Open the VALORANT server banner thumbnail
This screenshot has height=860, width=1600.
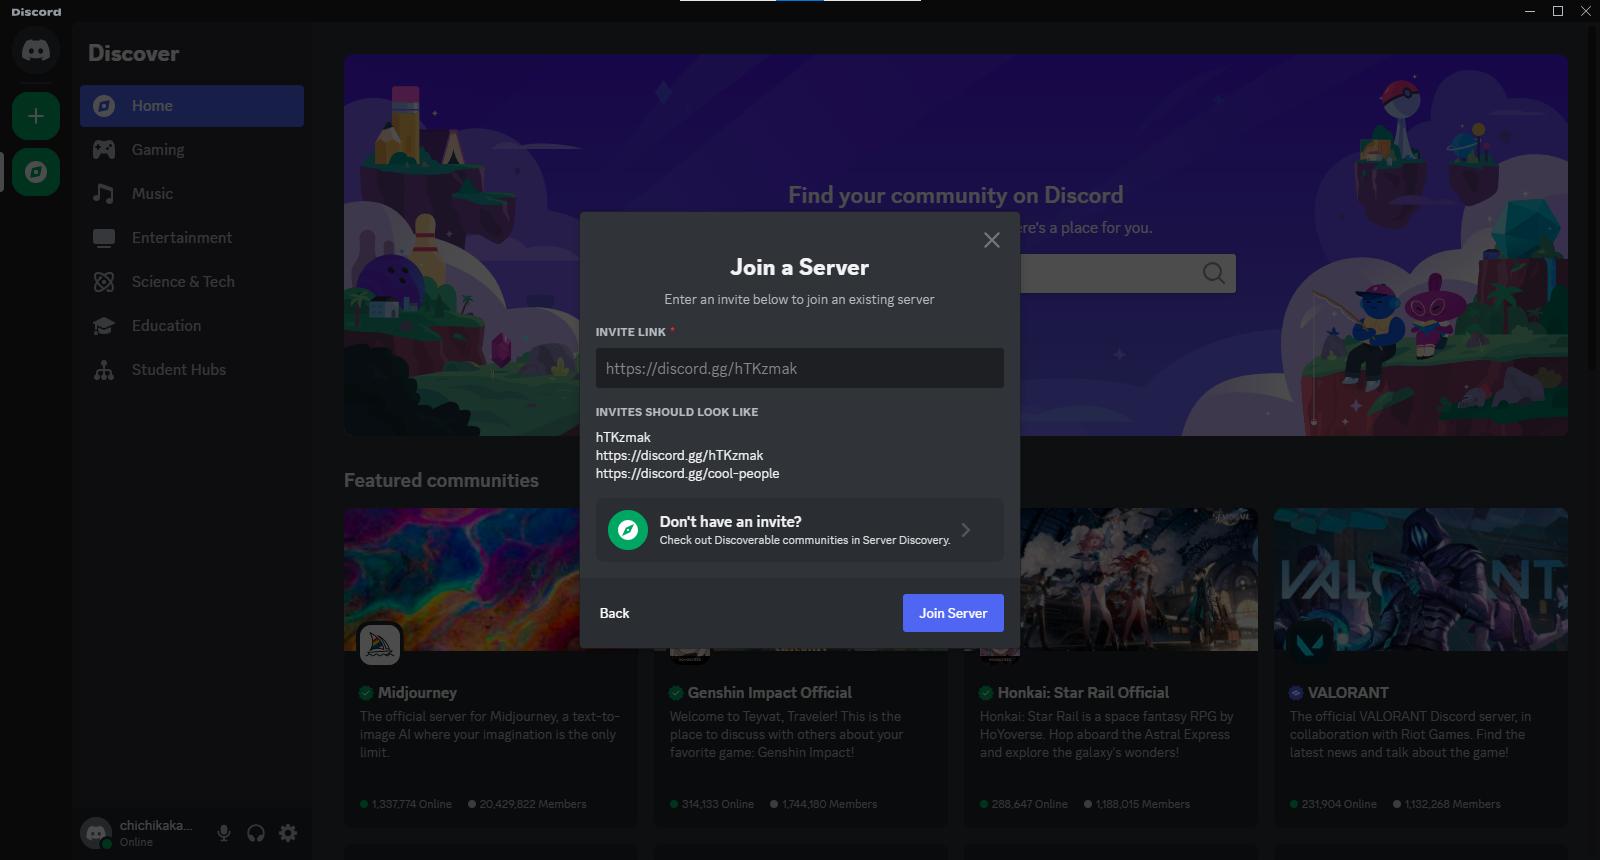click(x=1421, y=579)
